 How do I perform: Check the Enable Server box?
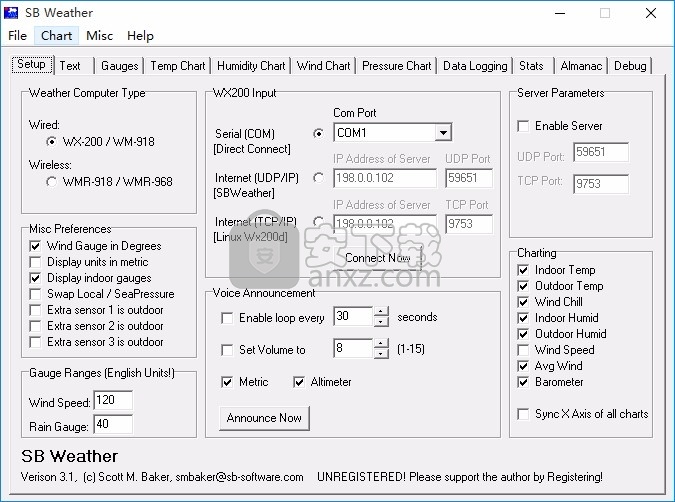523,126
